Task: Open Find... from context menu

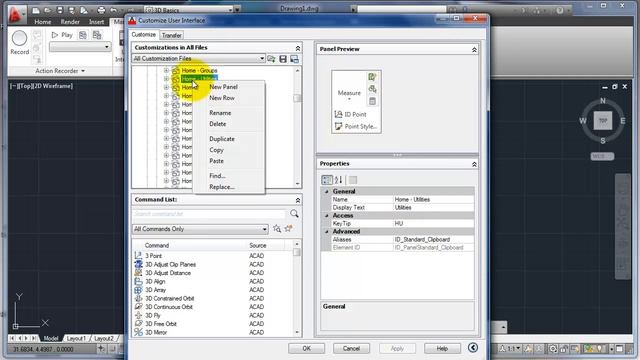Action: point(217,176)
